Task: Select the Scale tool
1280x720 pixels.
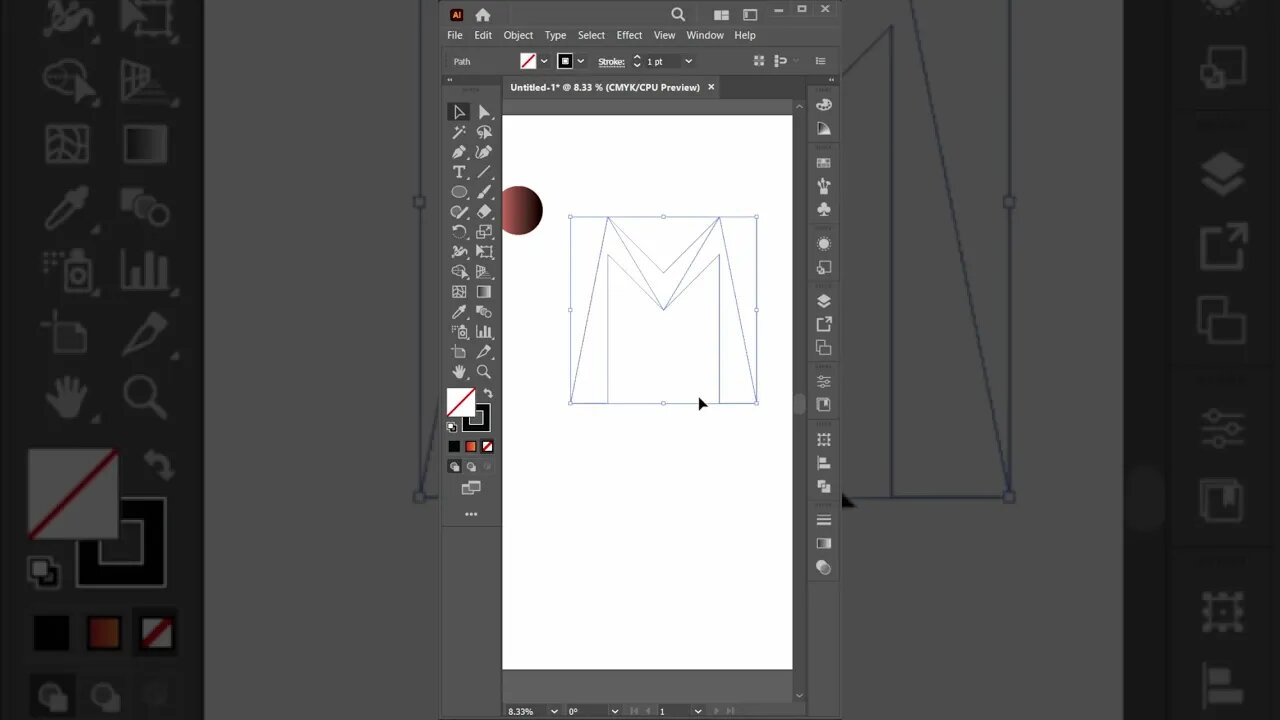Action: [x=484, y=232]
